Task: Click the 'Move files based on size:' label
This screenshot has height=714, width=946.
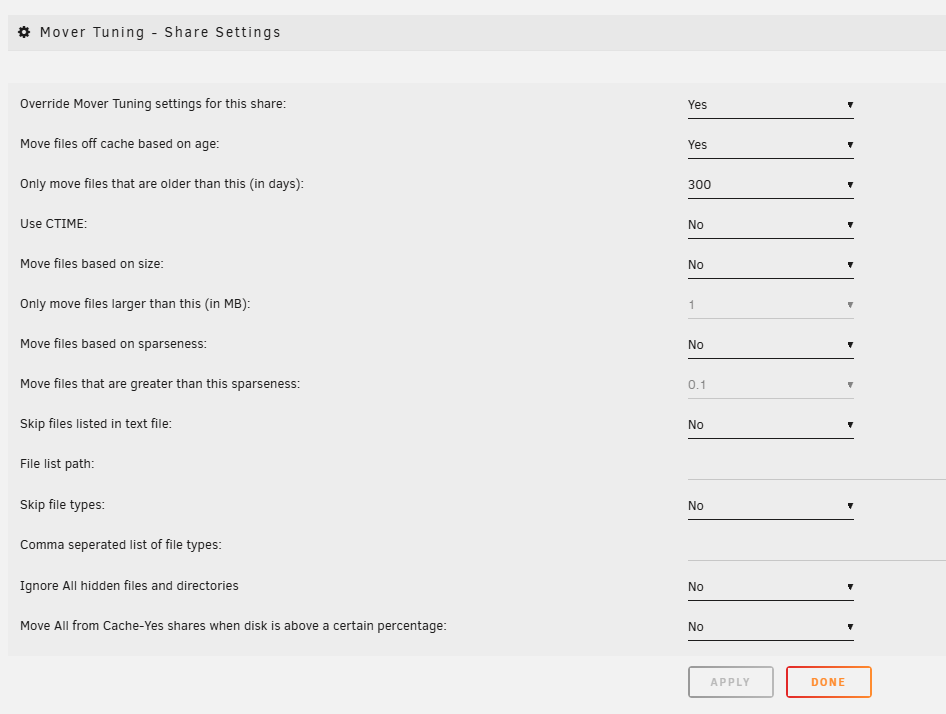Action: point(92,264)
